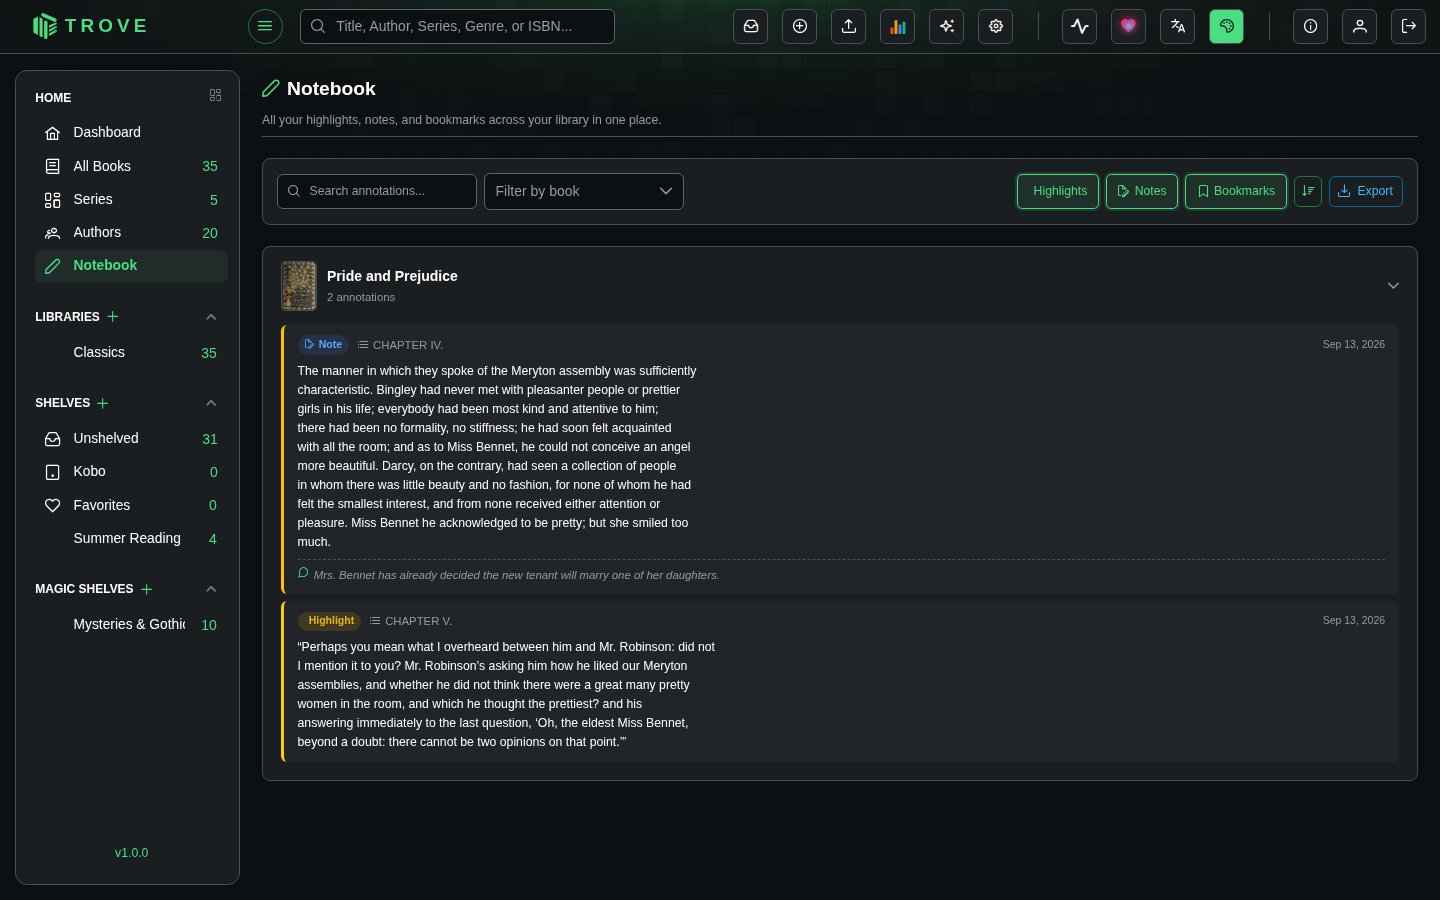Toggle the Notes filter
This screenshot has height=900, width=1440.
[1142, 191]
